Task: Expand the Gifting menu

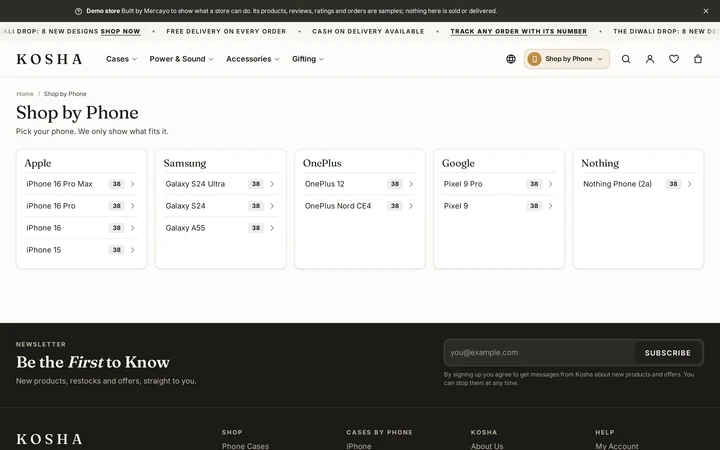Action: click(308, 59)
